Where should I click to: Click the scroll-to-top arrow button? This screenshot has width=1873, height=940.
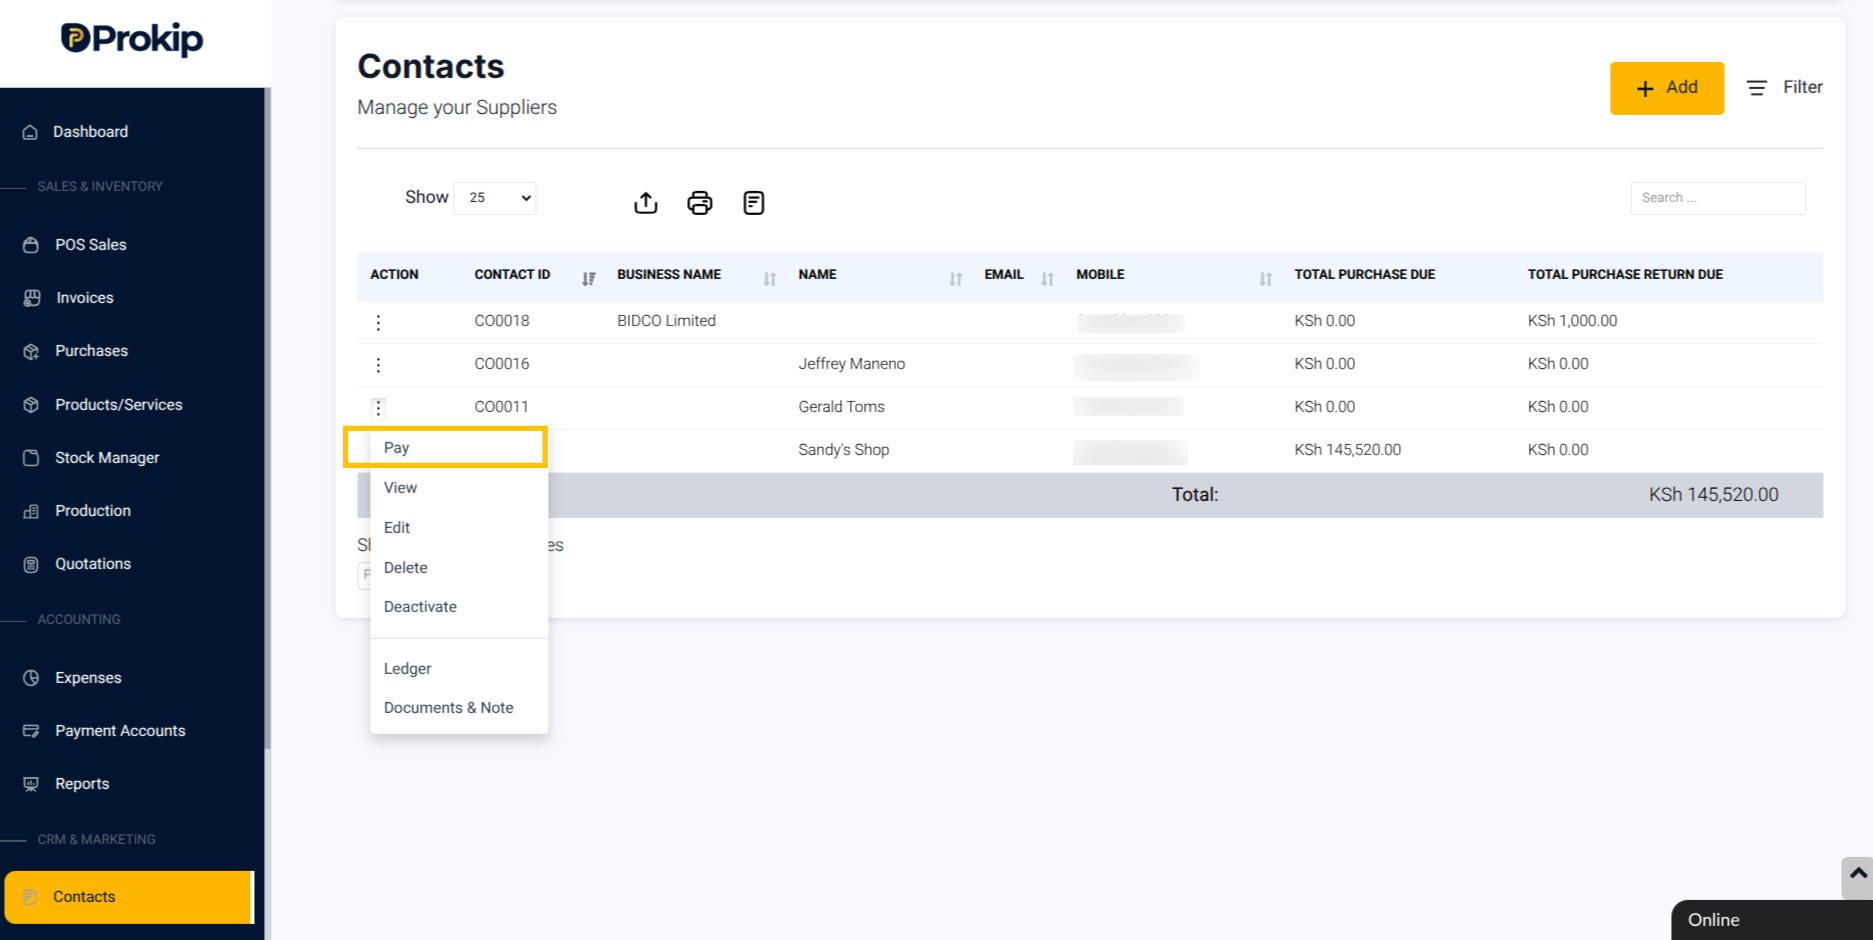point(1857,875)
